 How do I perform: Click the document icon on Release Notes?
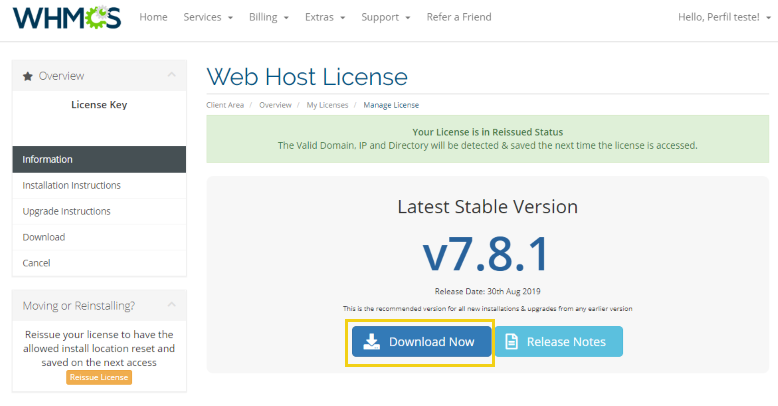pos(512,341)
